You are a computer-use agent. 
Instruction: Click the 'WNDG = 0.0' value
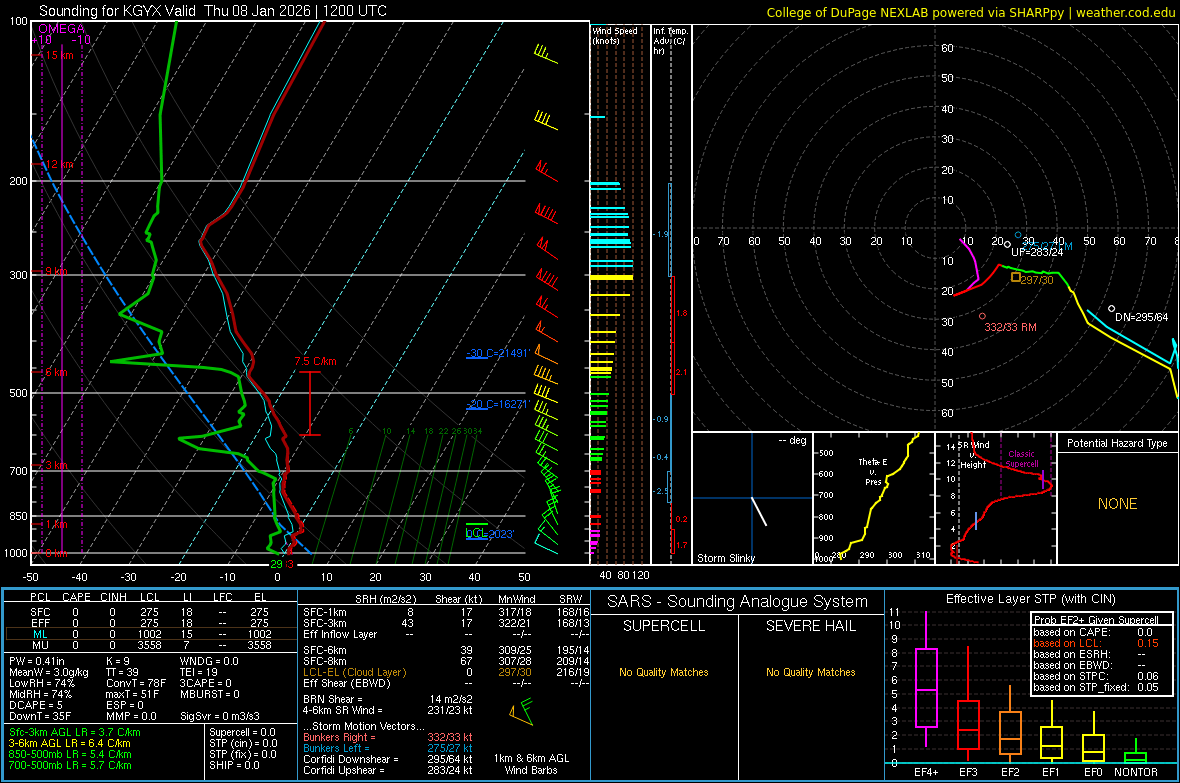click(x=209, y=661)
